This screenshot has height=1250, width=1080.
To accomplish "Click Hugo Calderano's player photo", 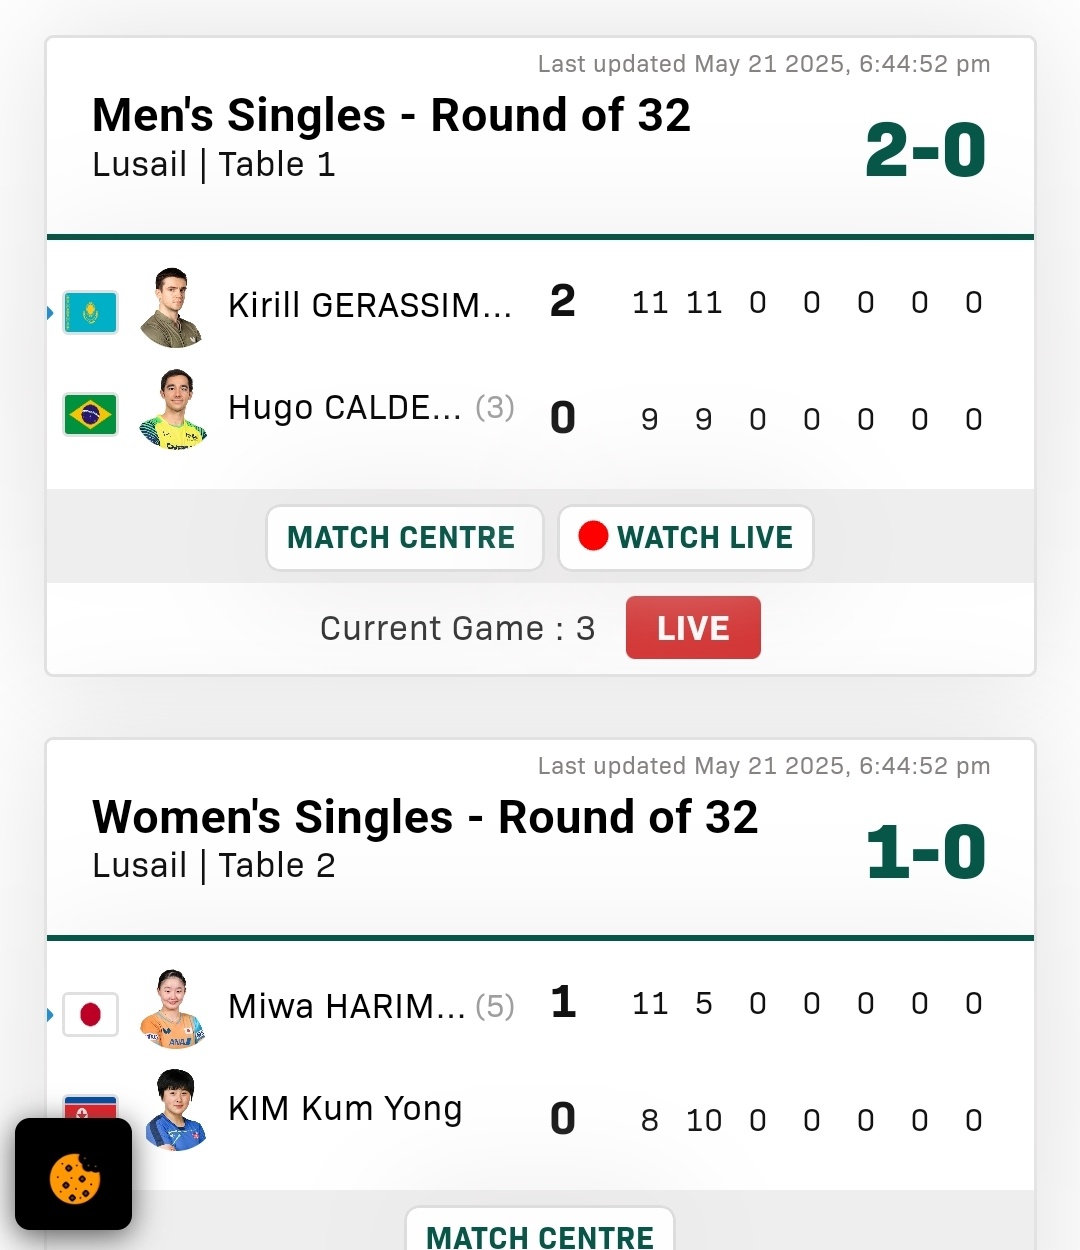I will (173, 410).
